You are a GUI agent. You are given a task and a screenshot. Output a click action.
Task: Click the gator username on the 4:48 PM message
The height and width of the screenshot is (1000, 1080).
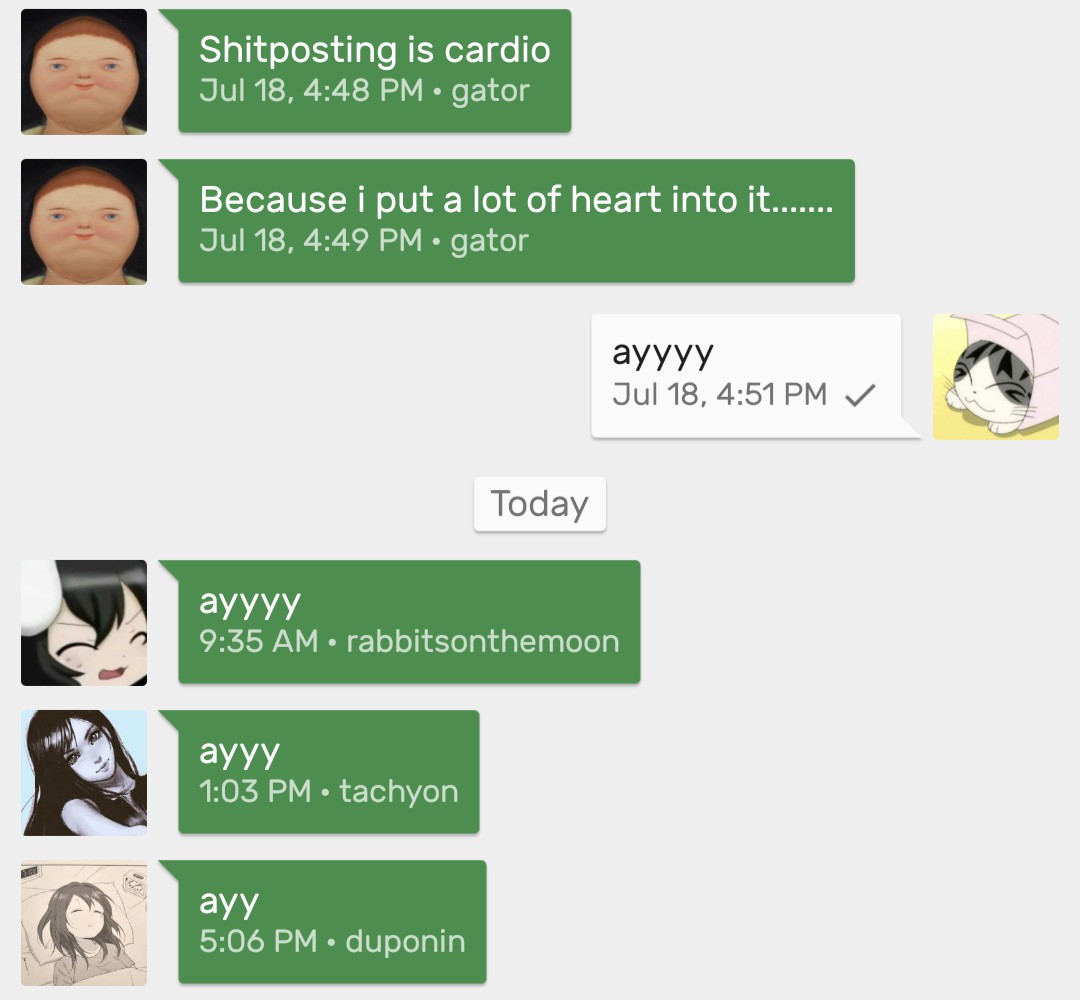click(x=490, y=92)
